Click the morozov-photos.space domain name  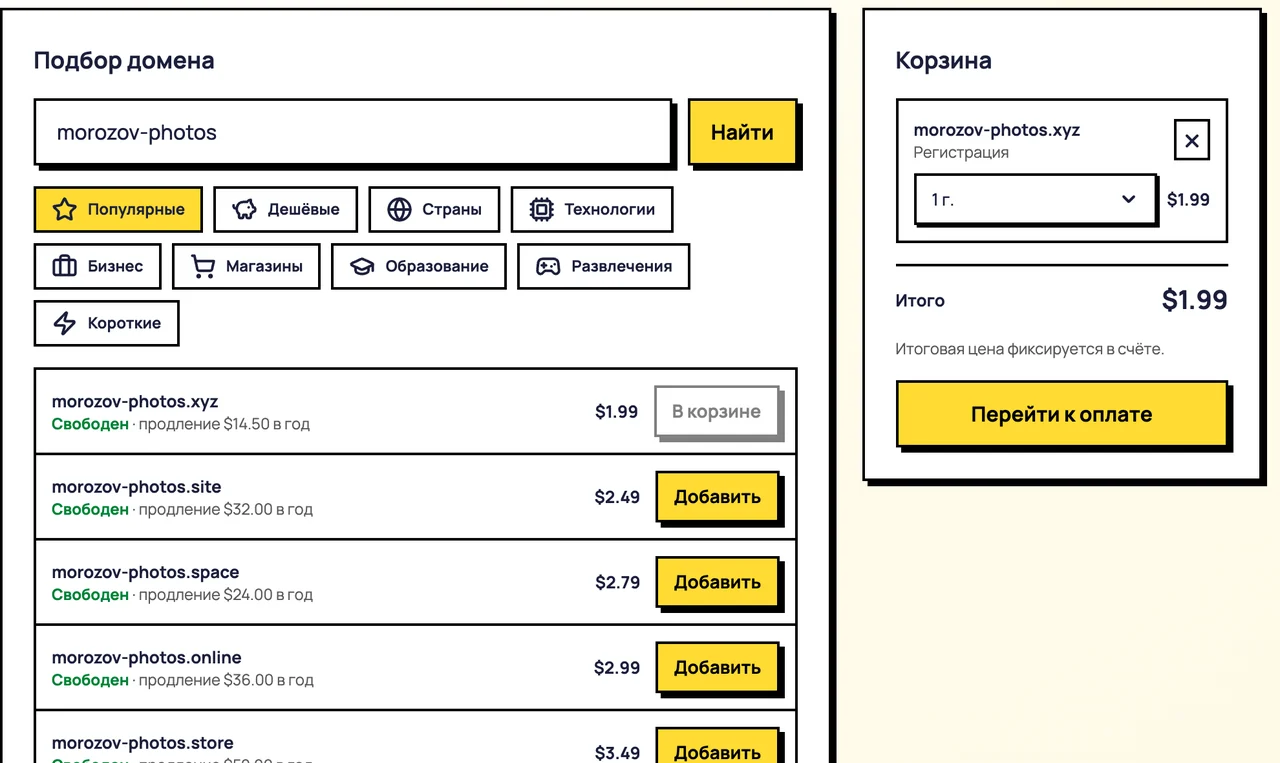(146, 572)
